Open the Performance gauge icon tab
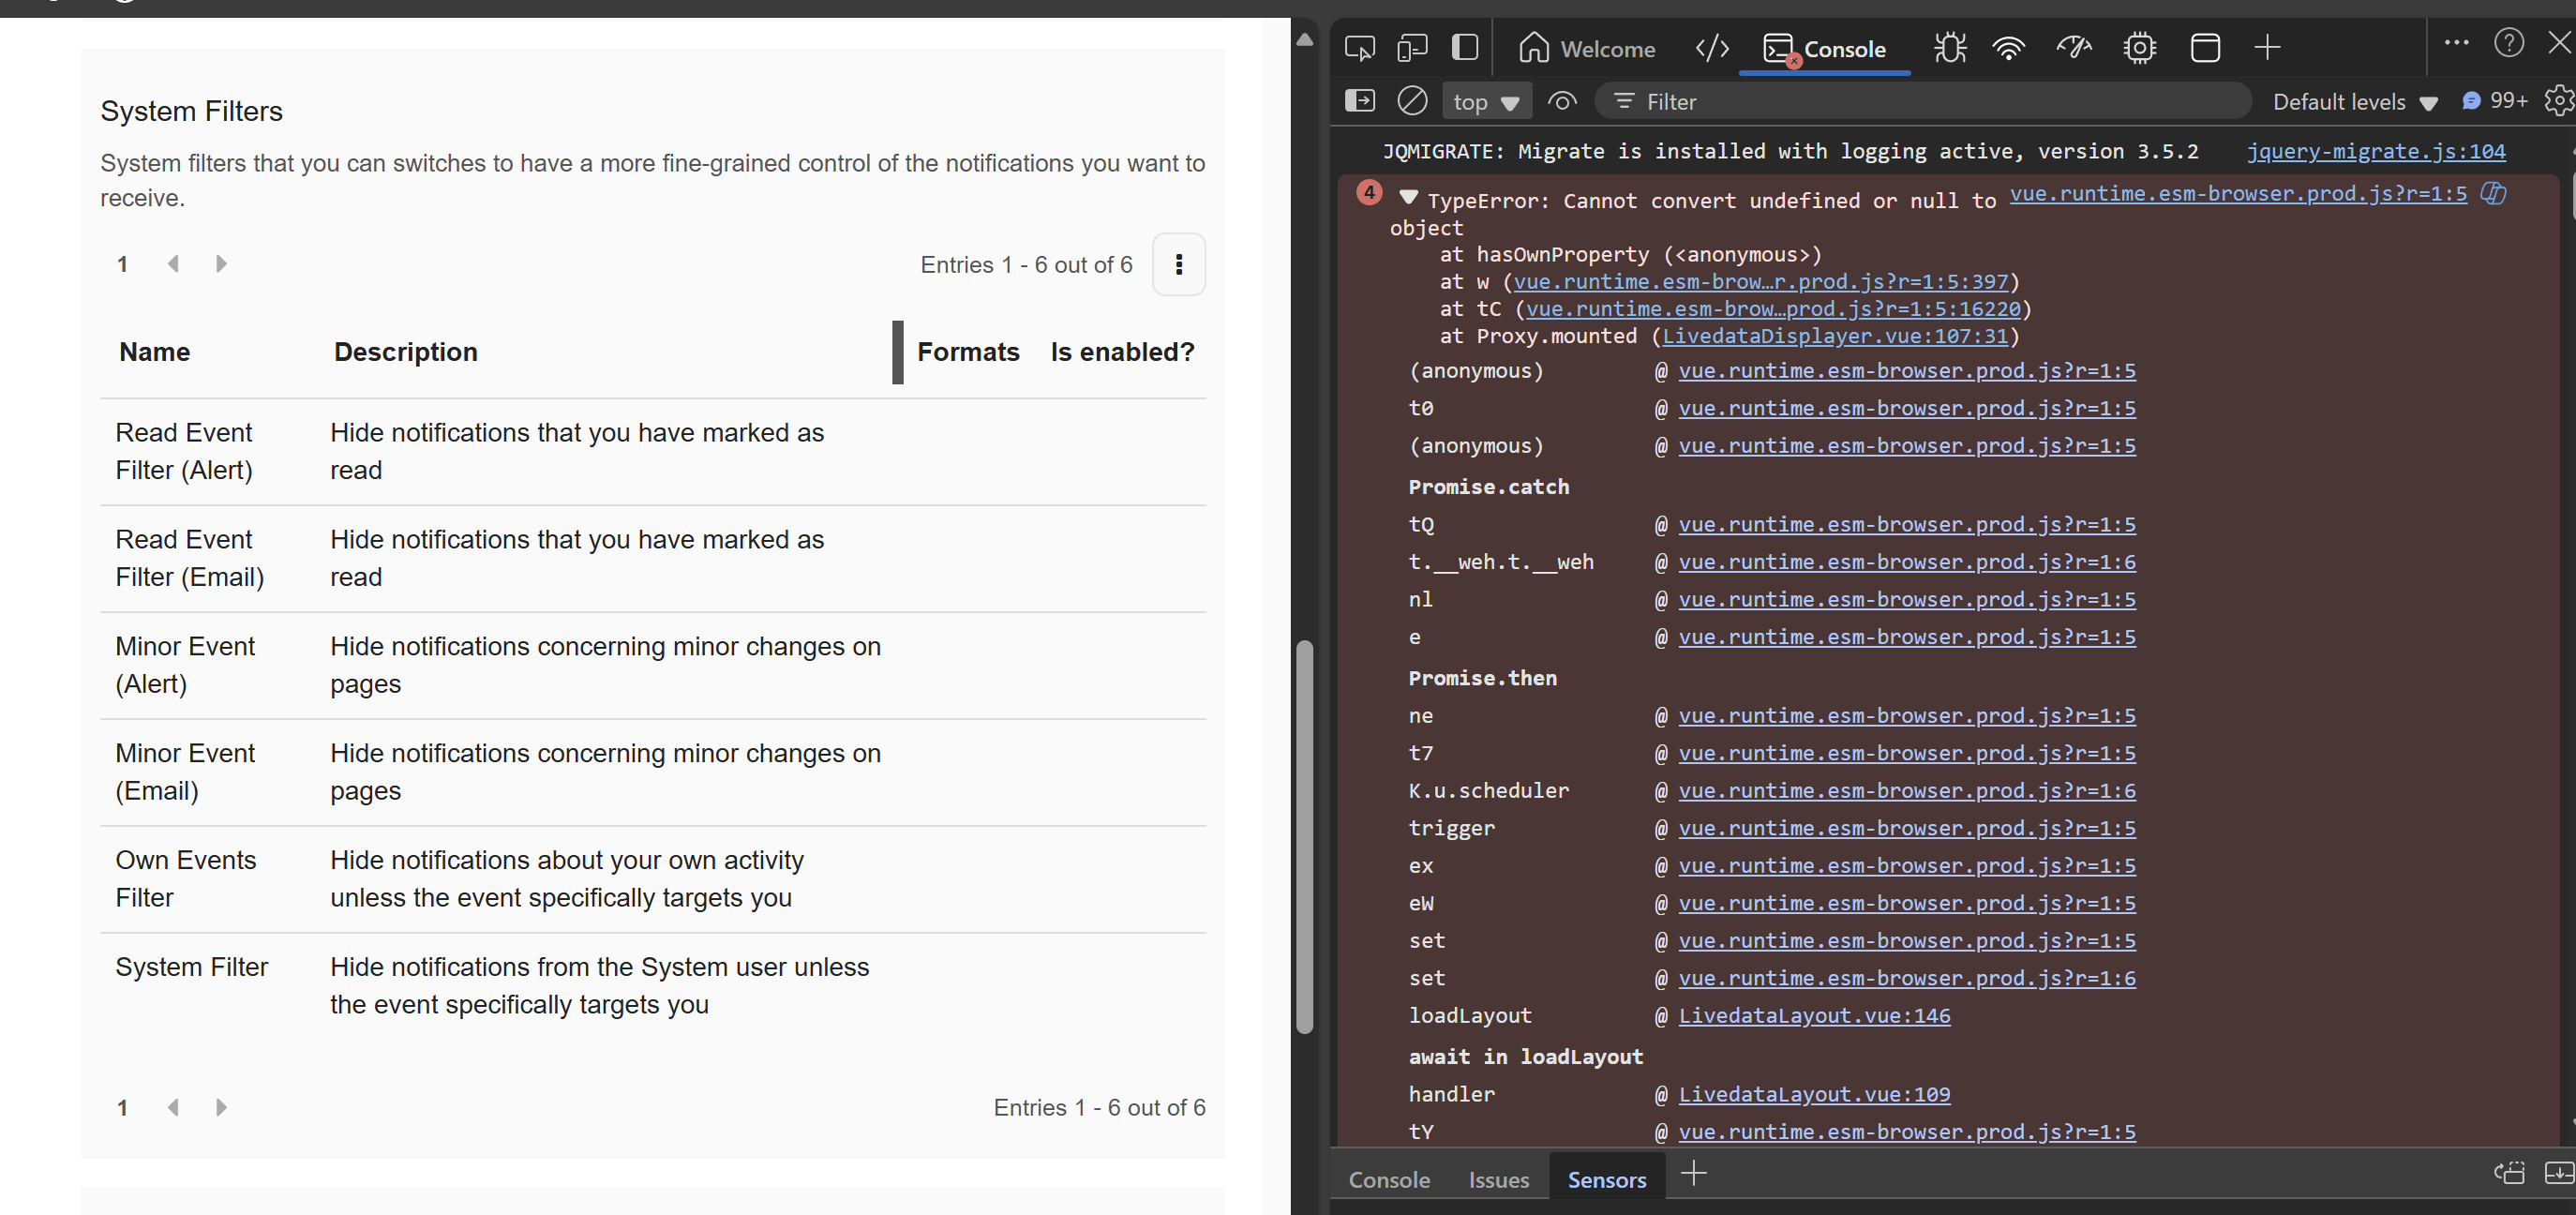 pos(2073,48)
